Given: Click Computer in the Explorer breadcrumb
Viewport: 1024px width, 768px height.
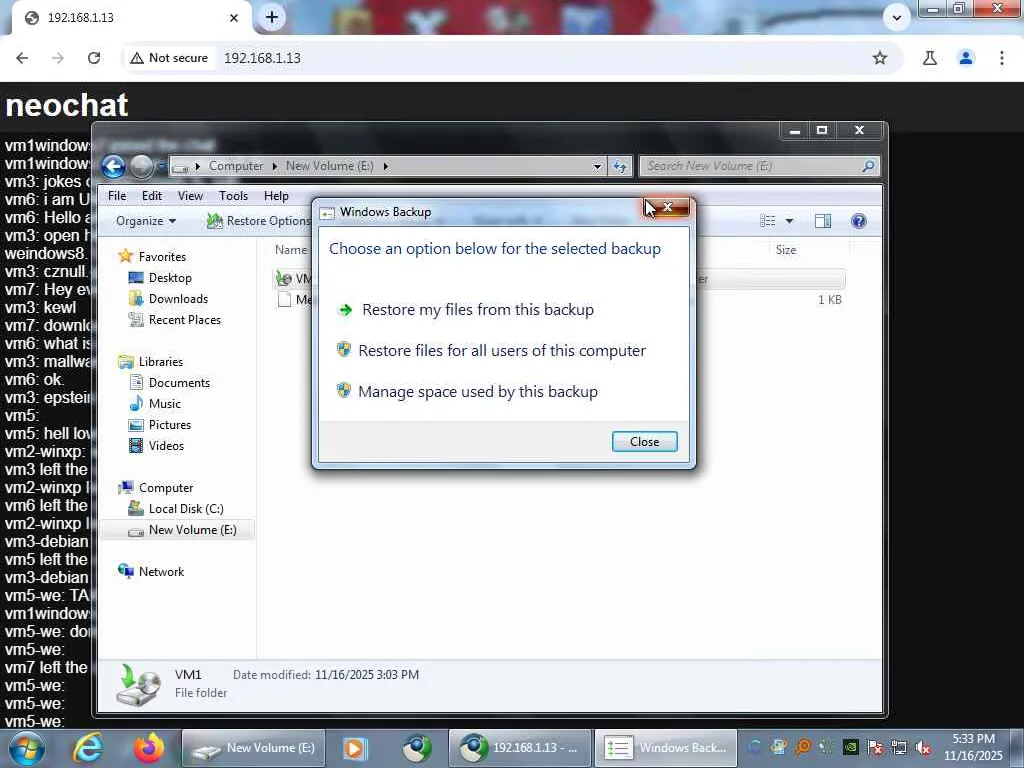Looking at the screenshot, I should 236,166.
